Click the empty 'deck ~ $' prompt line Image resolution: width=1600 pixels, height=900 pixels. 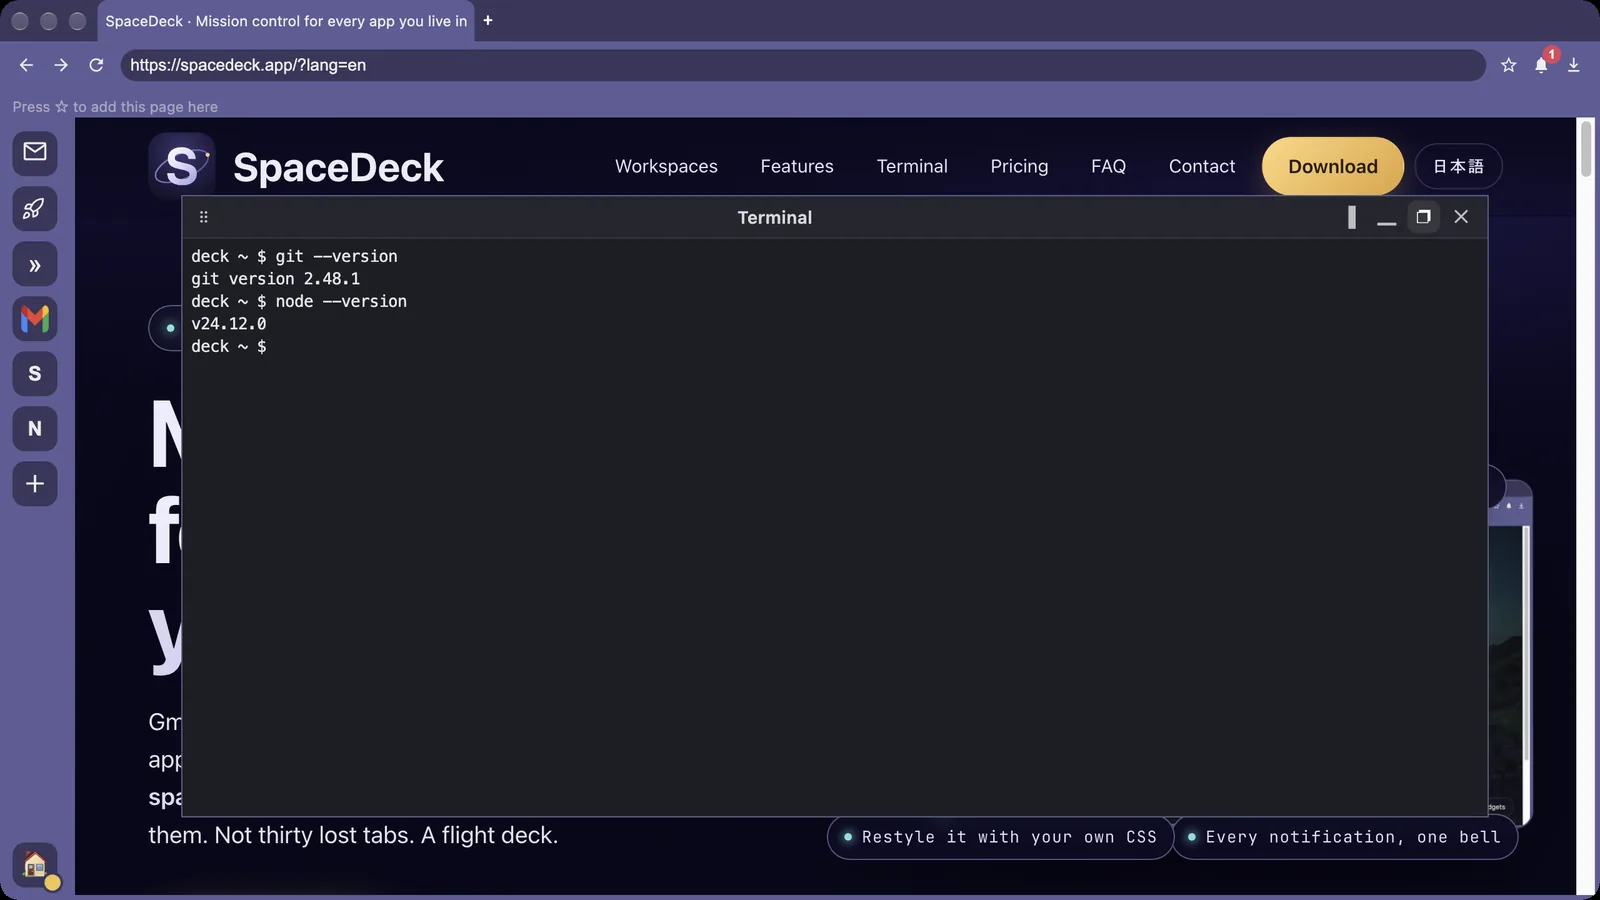pyautogui.click(x=229, y=346)
